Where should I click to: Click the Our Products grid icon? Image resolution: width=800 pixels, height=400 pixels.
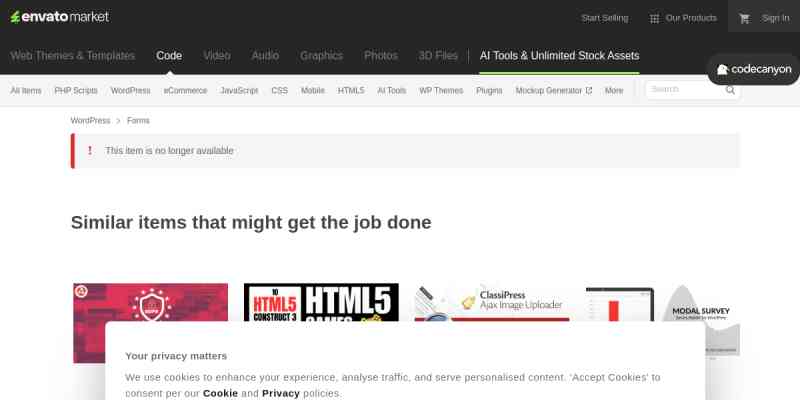coord(654,18)
